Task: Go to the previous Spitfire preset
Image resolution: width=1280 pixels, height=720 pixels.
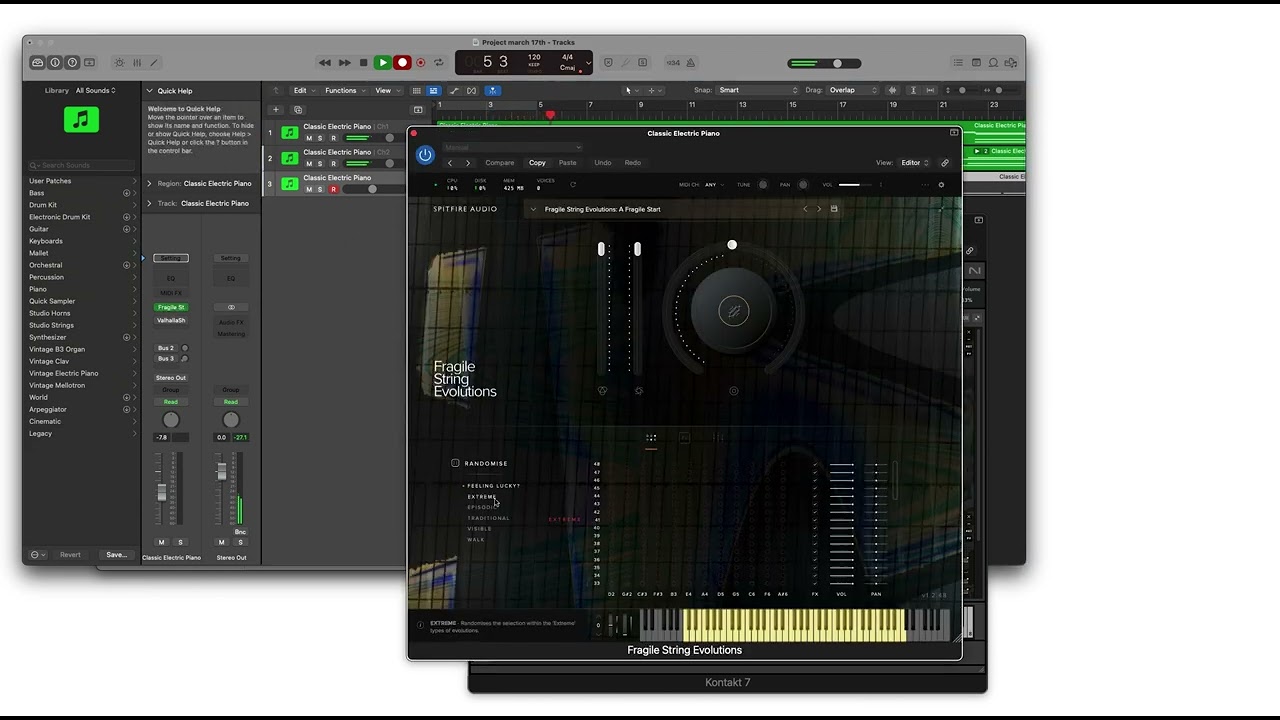Action: tap(805, 209)
